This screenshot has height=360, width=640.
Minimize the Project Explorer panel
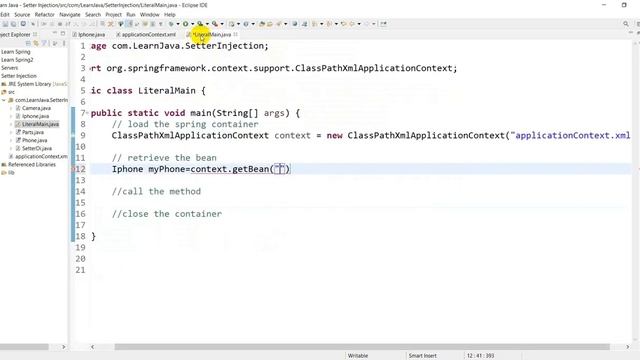pos(54,33)
